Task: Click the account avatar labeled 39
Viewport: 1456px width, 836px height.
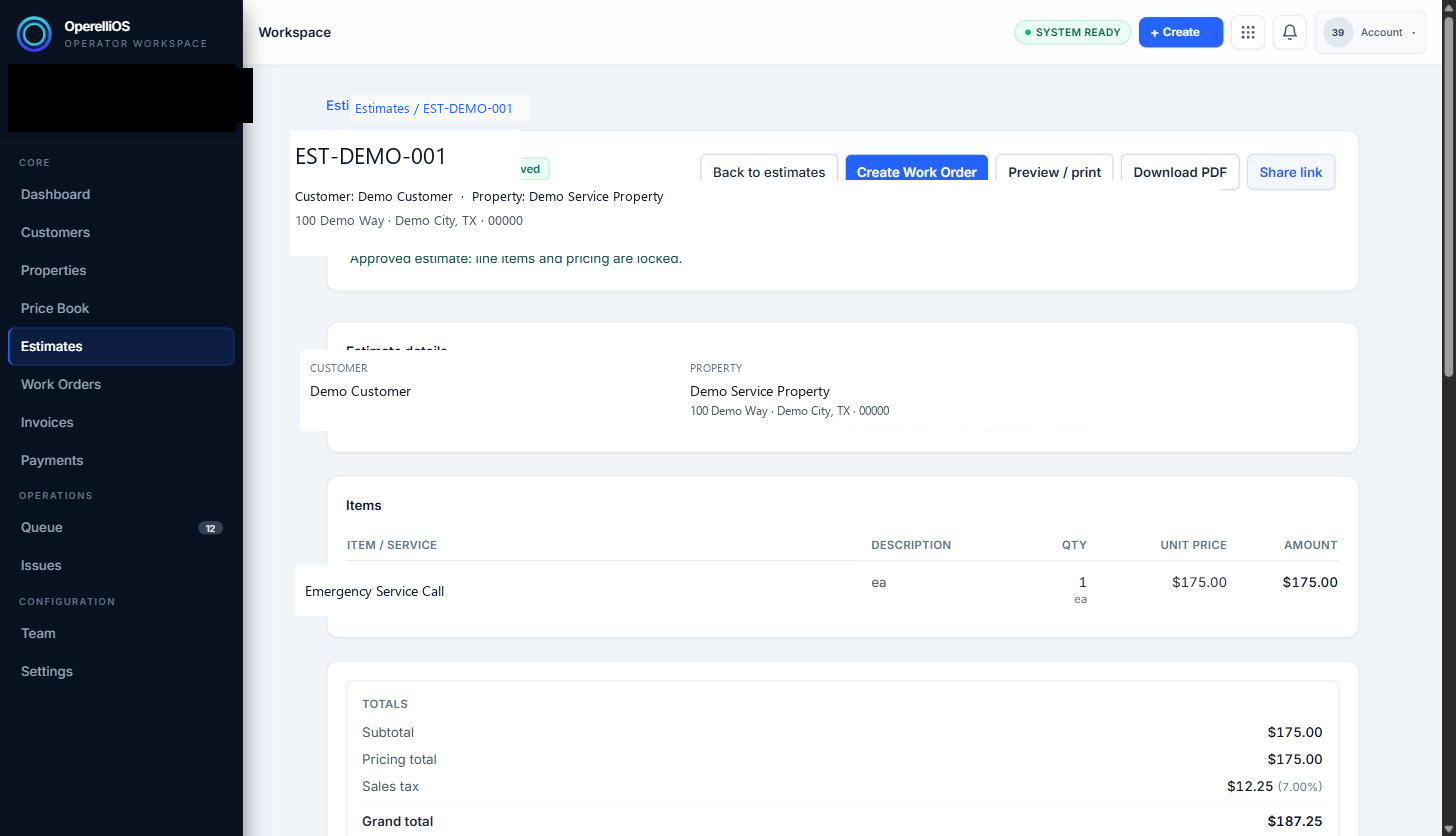Action: [x=1338, y=32]
